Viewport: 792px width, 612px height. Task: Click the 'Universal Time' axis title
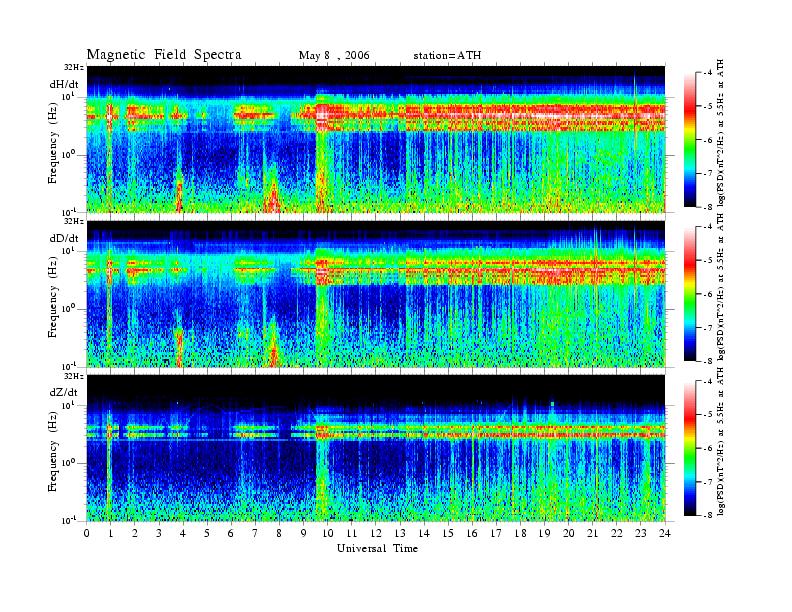pos(377,548)
